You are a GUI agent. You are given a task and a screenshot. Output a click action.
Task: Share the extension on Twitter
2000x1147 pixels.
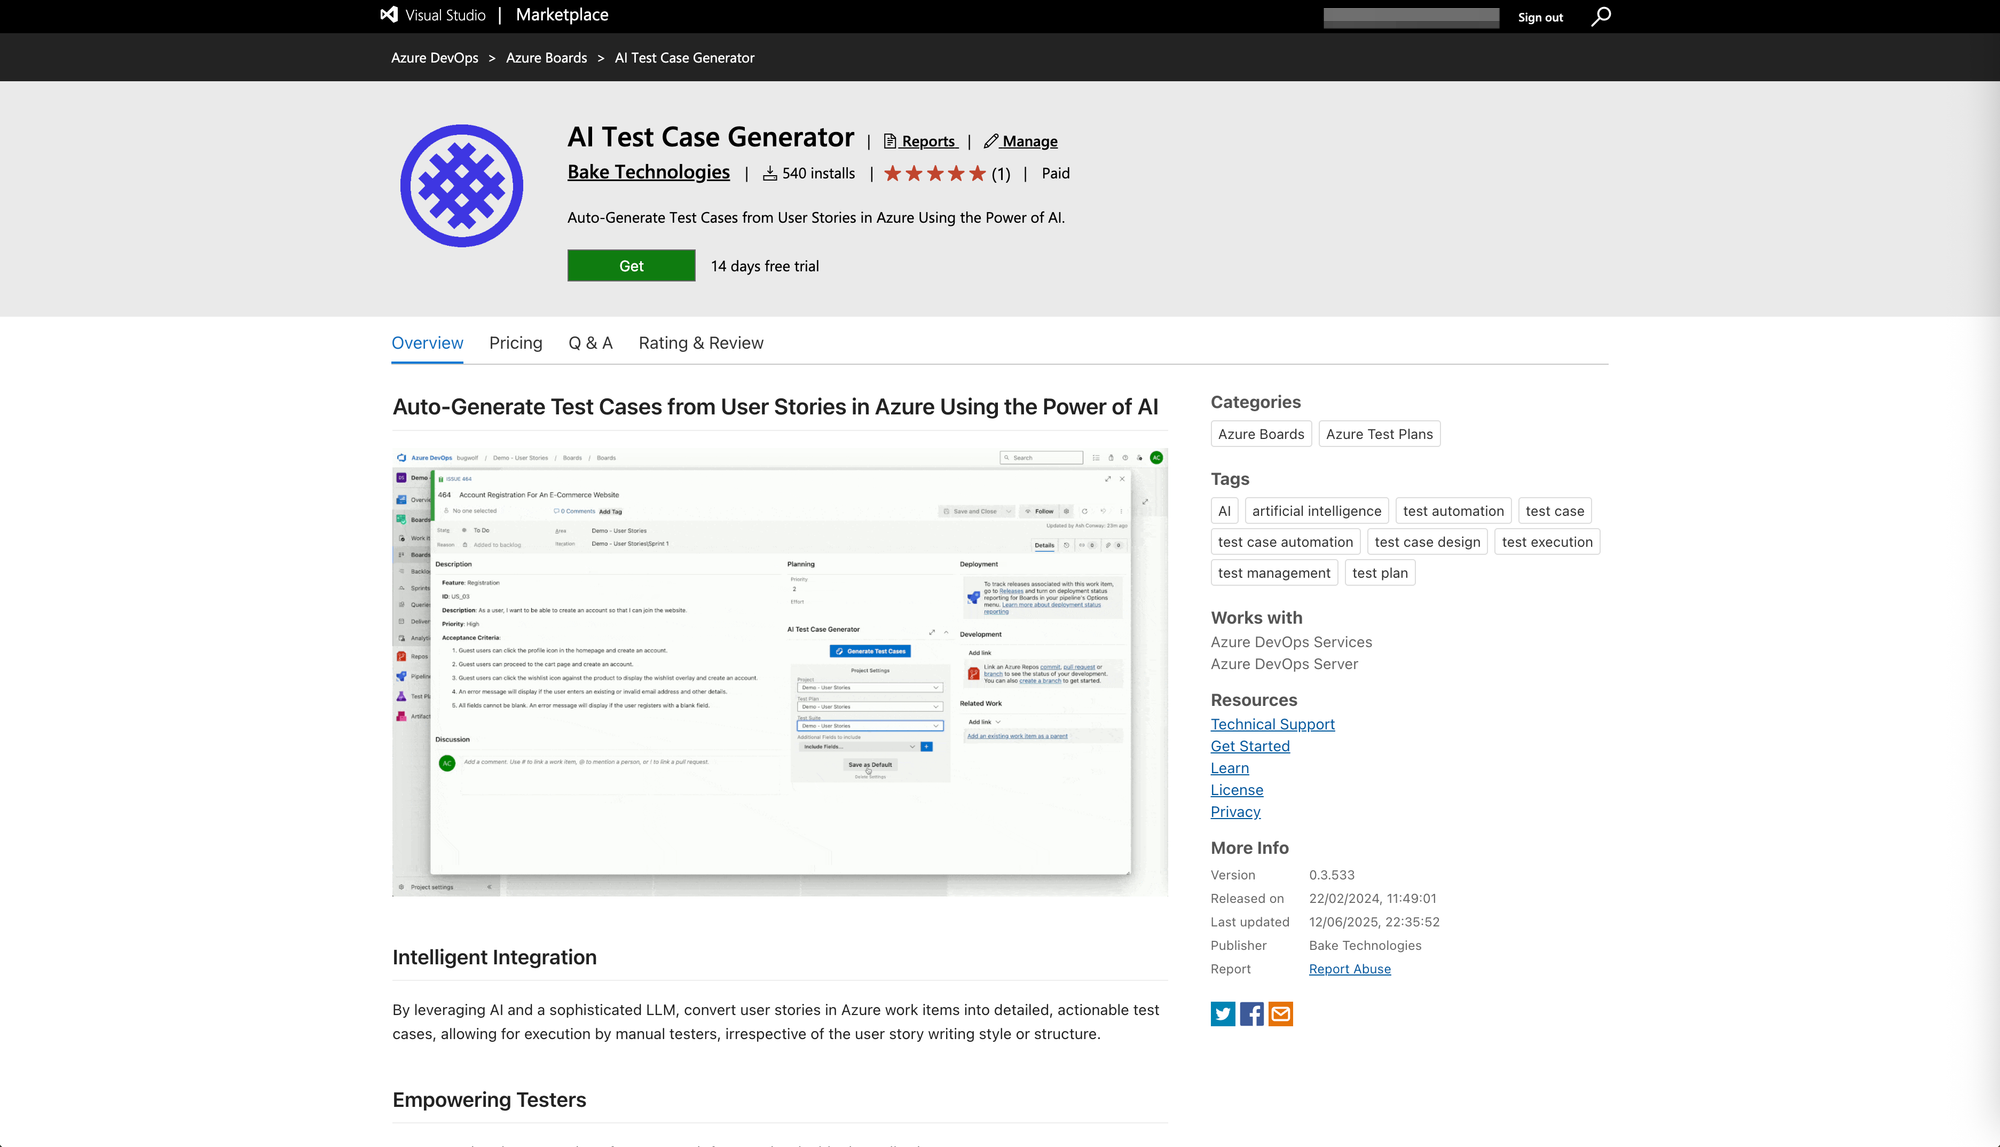(x=1222, y=1014)
